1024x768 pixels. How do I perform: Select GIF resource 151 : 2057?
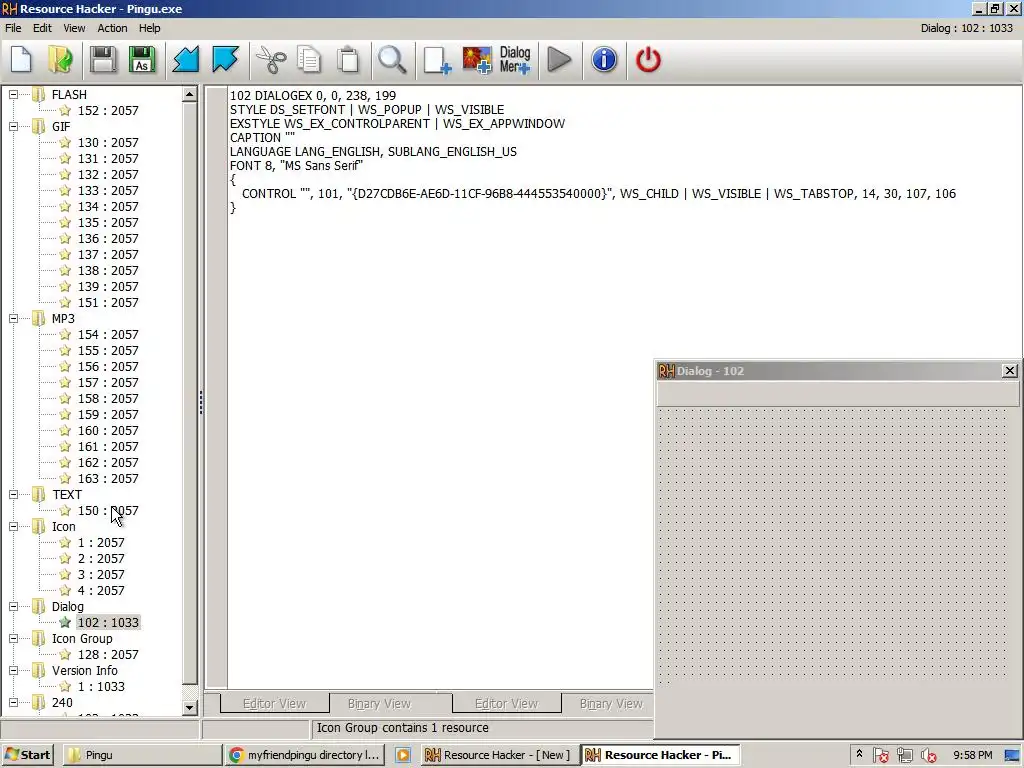click(108, 302)
